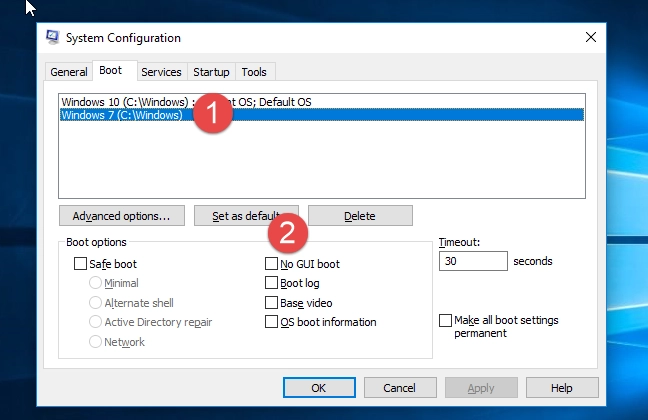The image size is (648, 420).
Task: Go to the Startup tab
Action: [x=211, y=72]
